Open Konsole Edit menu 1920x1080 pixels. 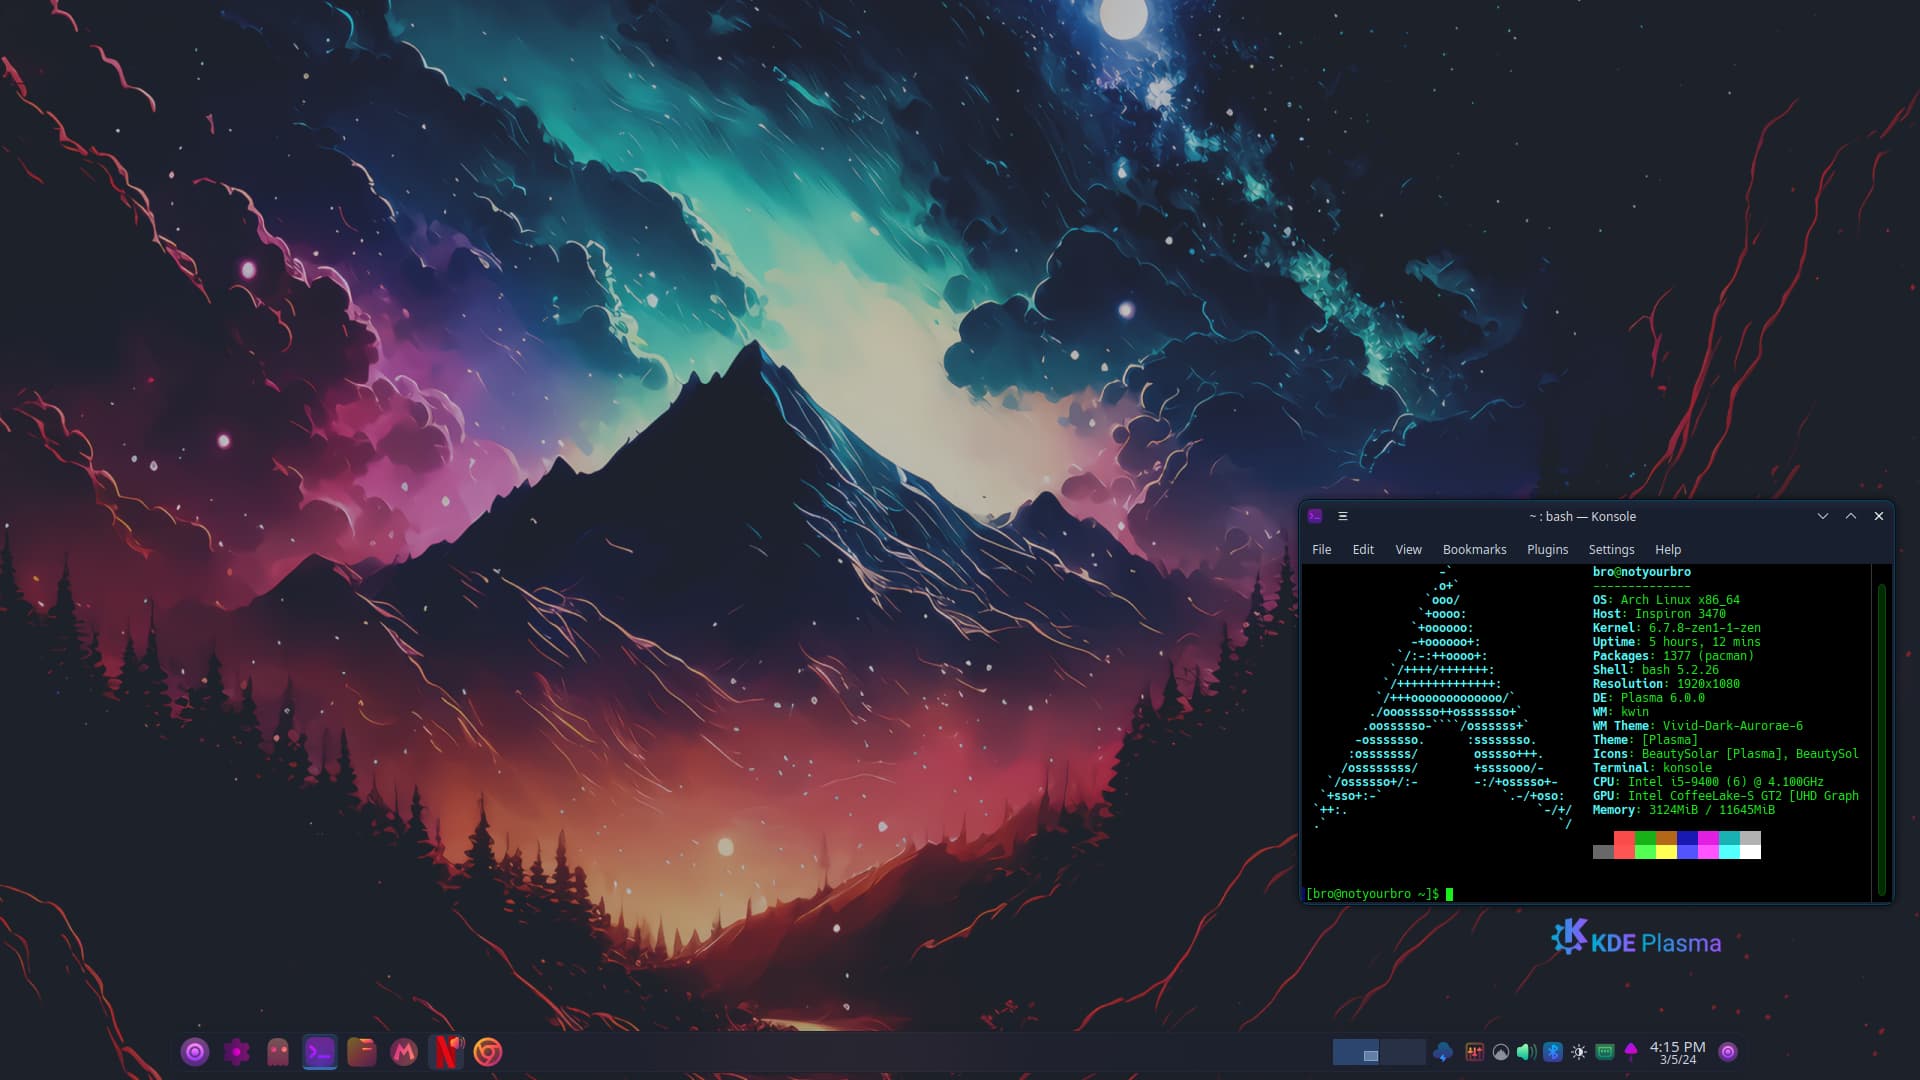(x=1363, y=549)
